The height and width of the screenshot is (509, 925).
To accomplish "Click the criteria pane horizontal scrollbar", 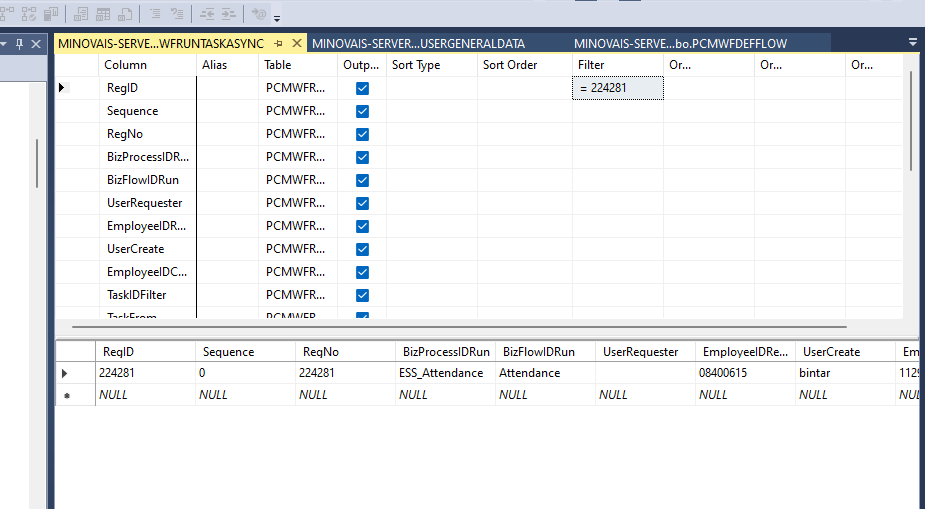I will point(450,326).
